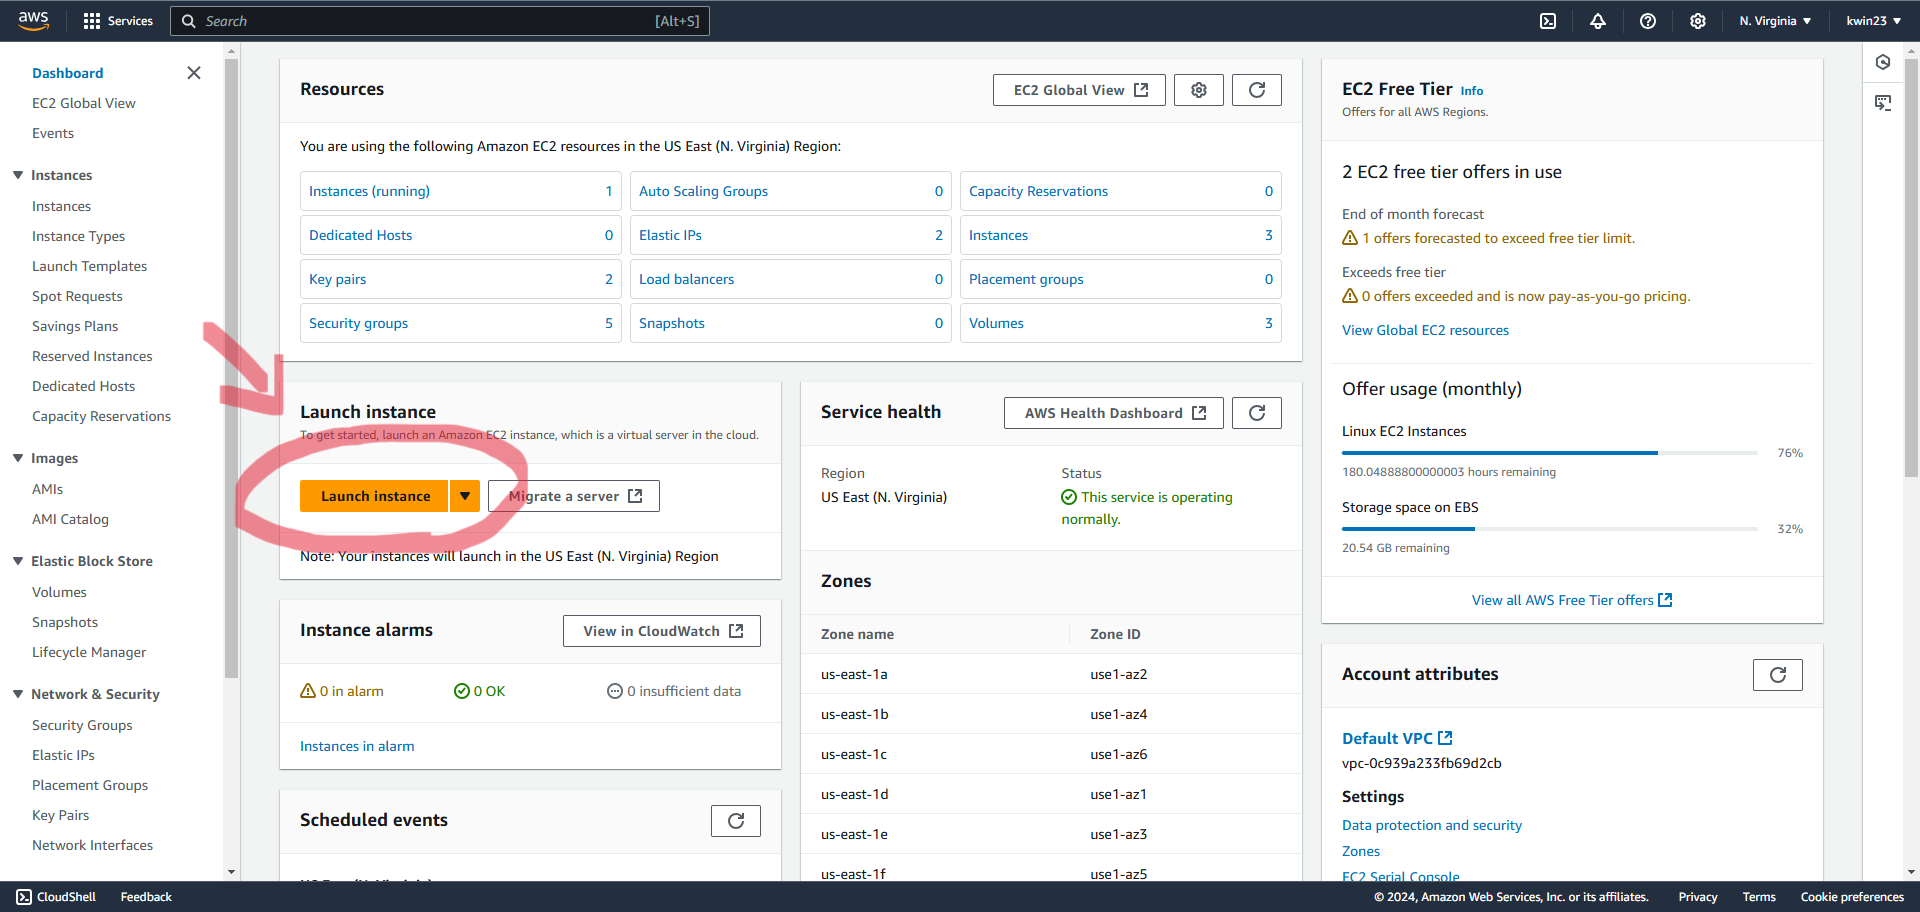Image resolution: width=1920 pixels, height=912 pixels.
Task: Click the EC2 Free Tier Info link
Action: (1472, 91)
